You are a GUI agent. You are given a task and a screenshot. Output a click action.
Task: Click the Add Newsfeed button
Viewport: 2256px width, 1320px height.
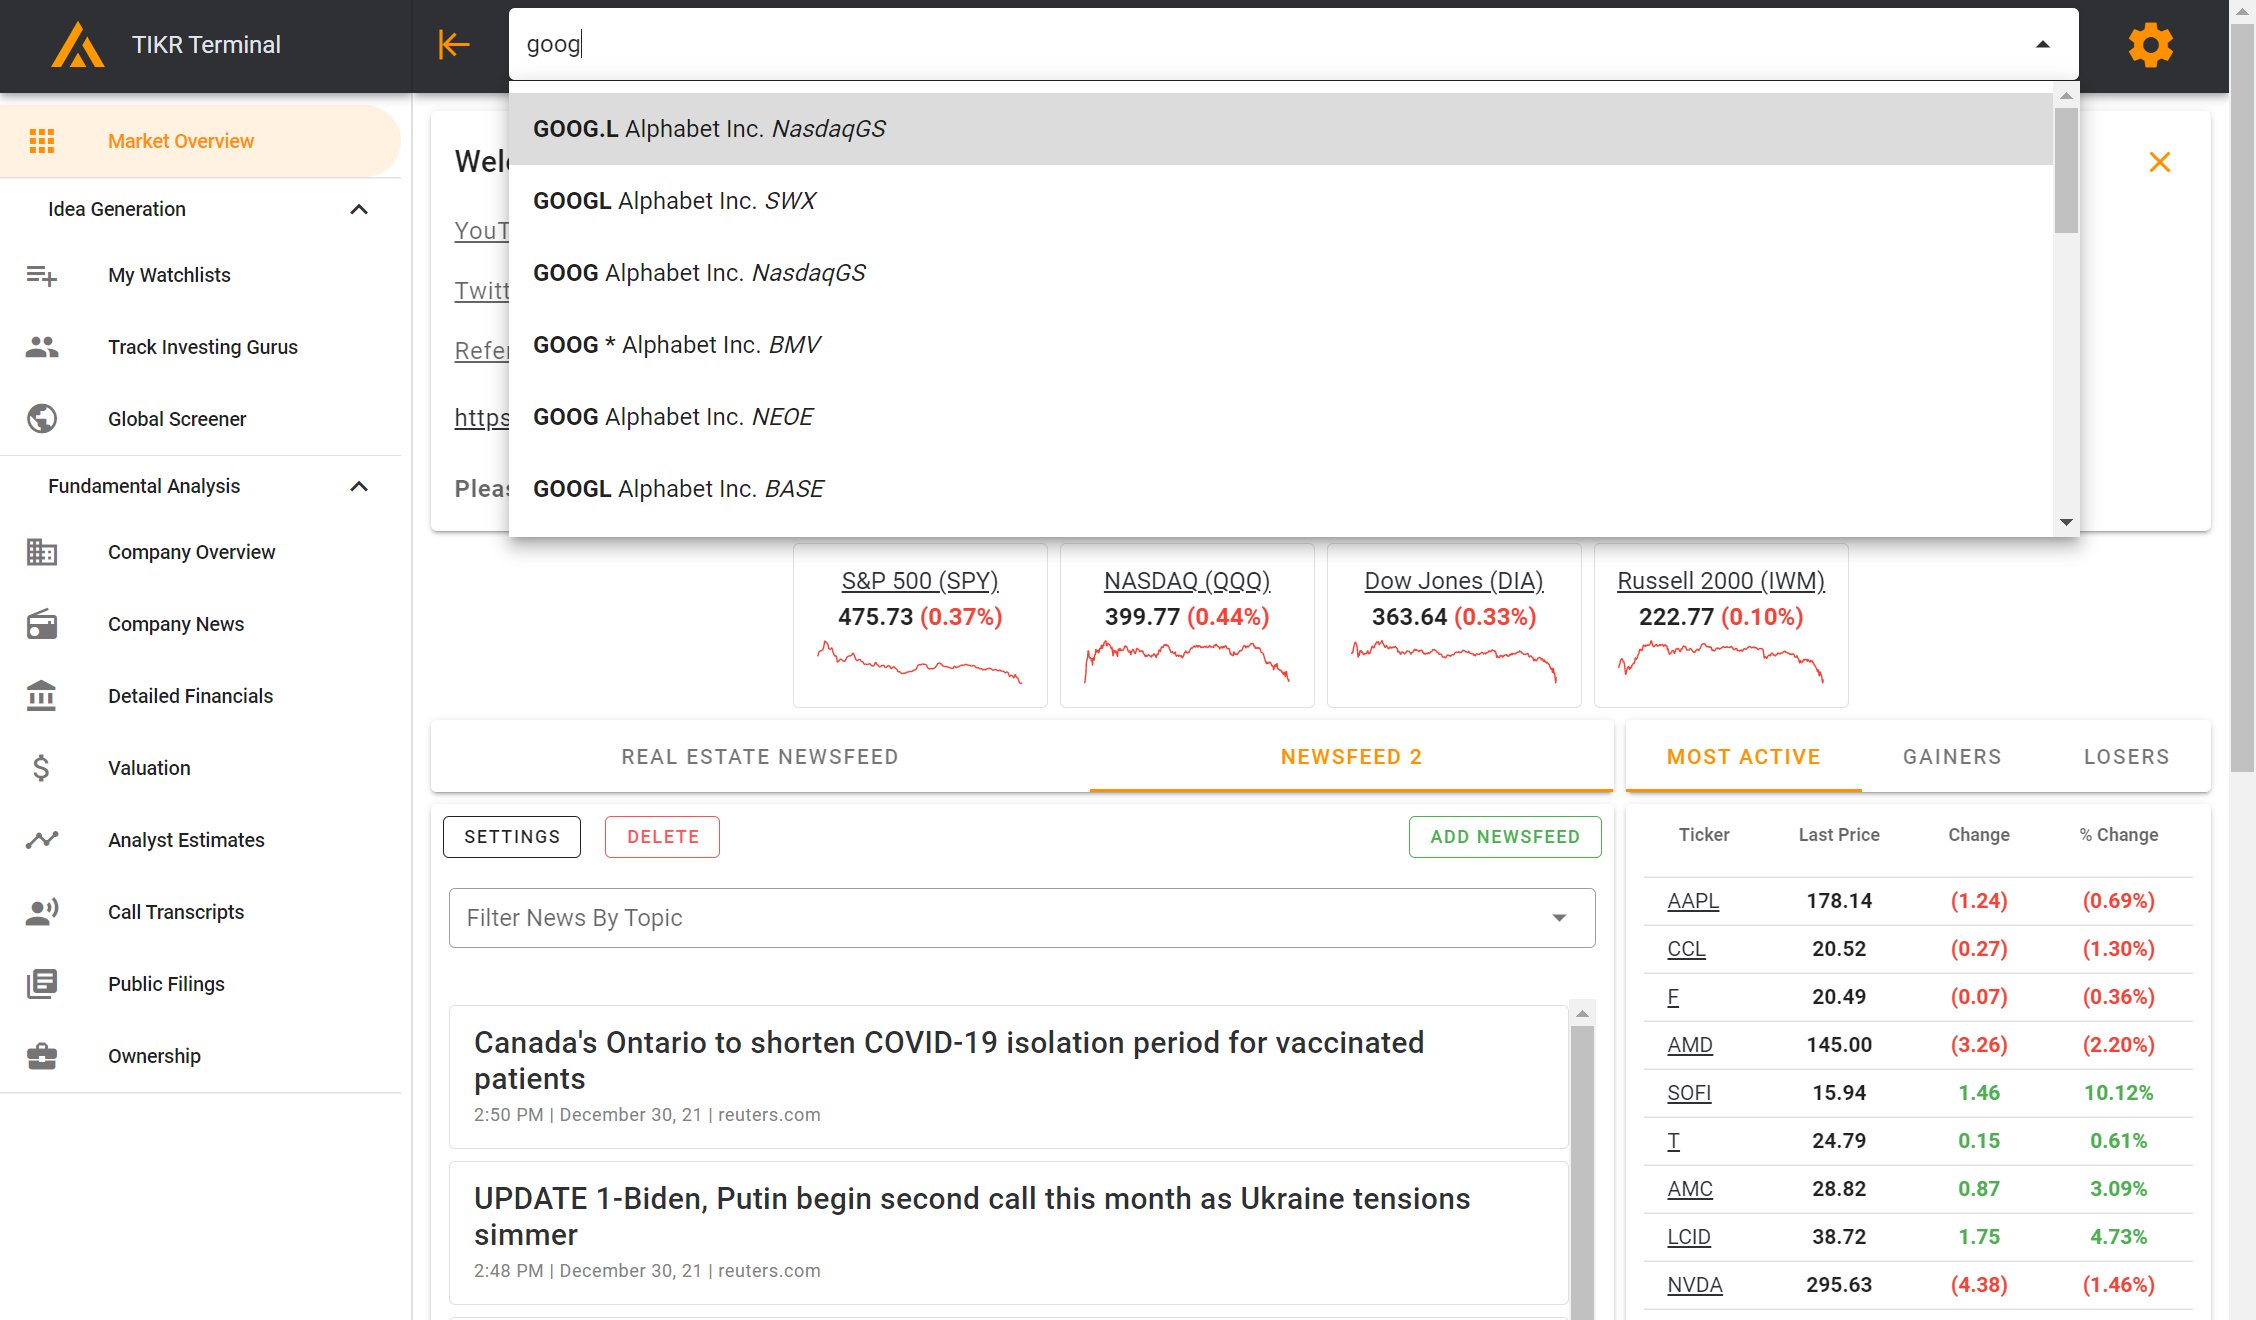tap(1505, 837)
